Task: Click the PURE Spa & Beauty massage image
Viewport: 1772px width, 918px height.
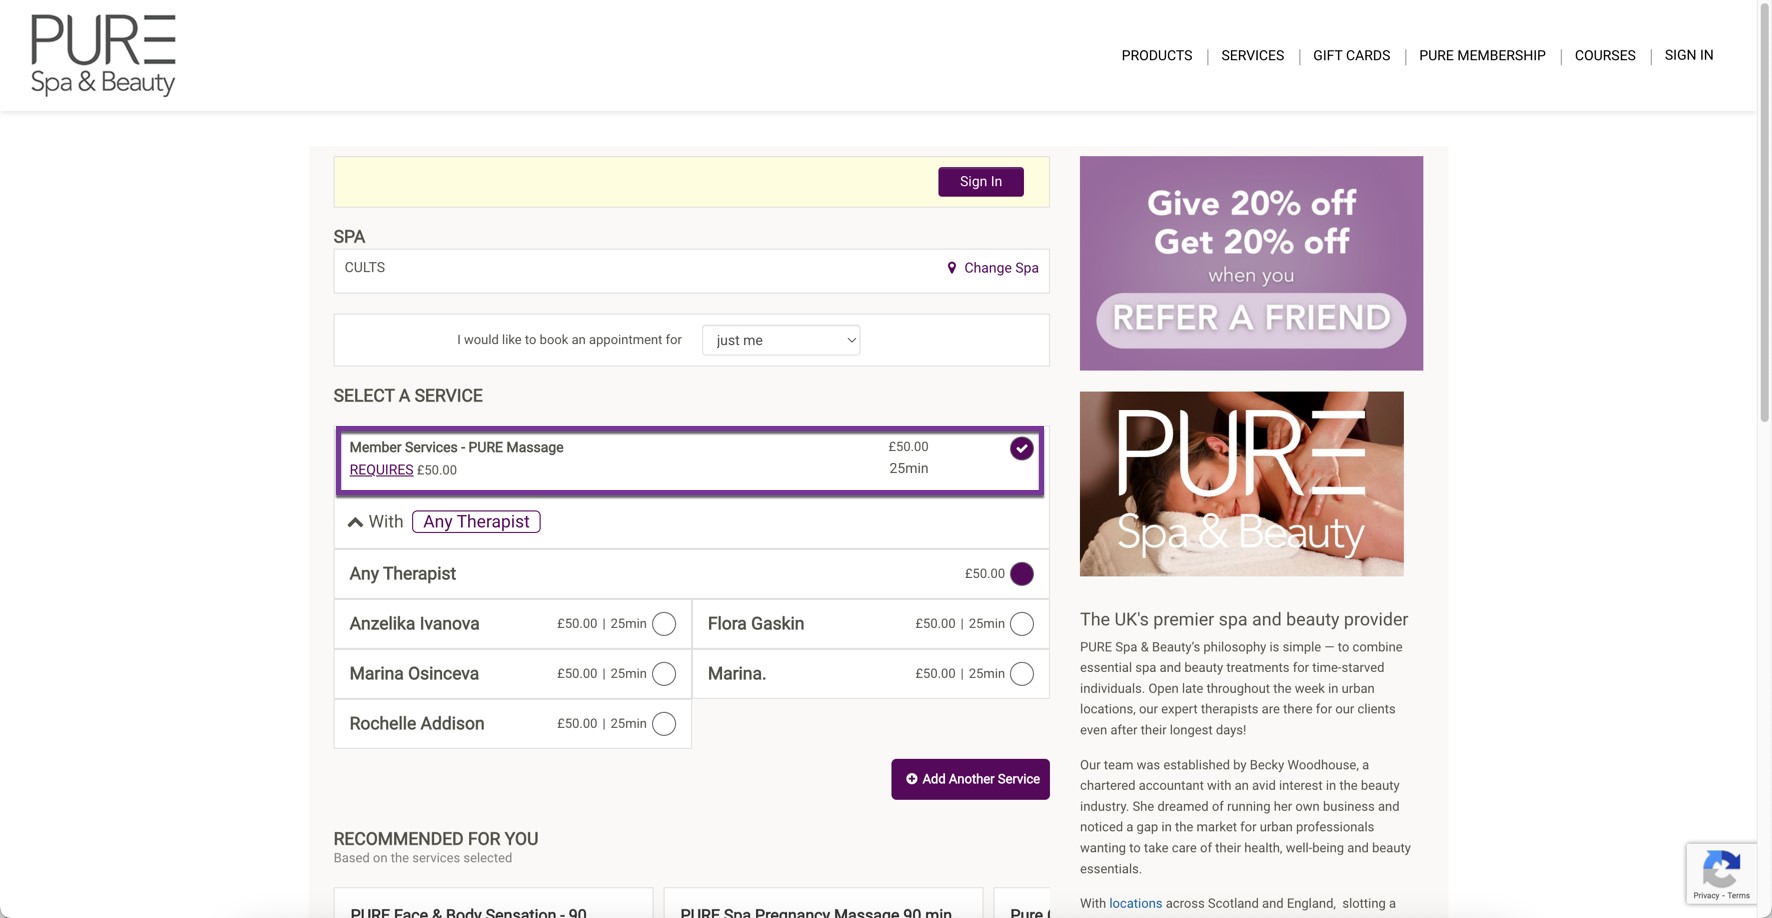Action: [1241, 484]
